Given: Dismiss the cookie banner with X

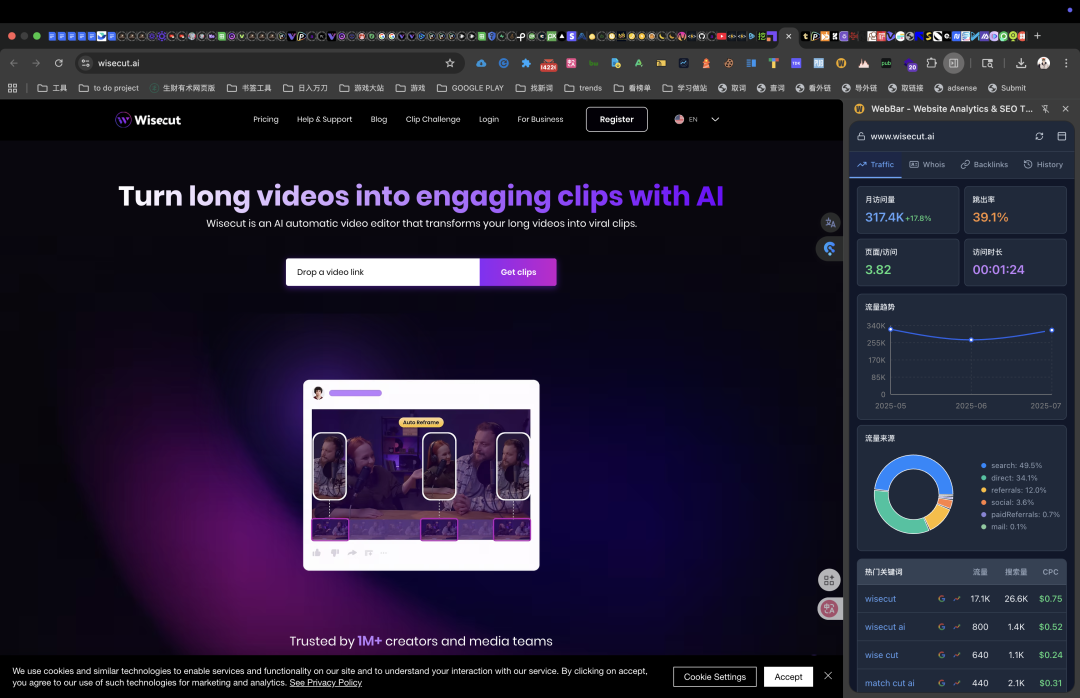Looking at the screenshot, I should pos(828,676).
